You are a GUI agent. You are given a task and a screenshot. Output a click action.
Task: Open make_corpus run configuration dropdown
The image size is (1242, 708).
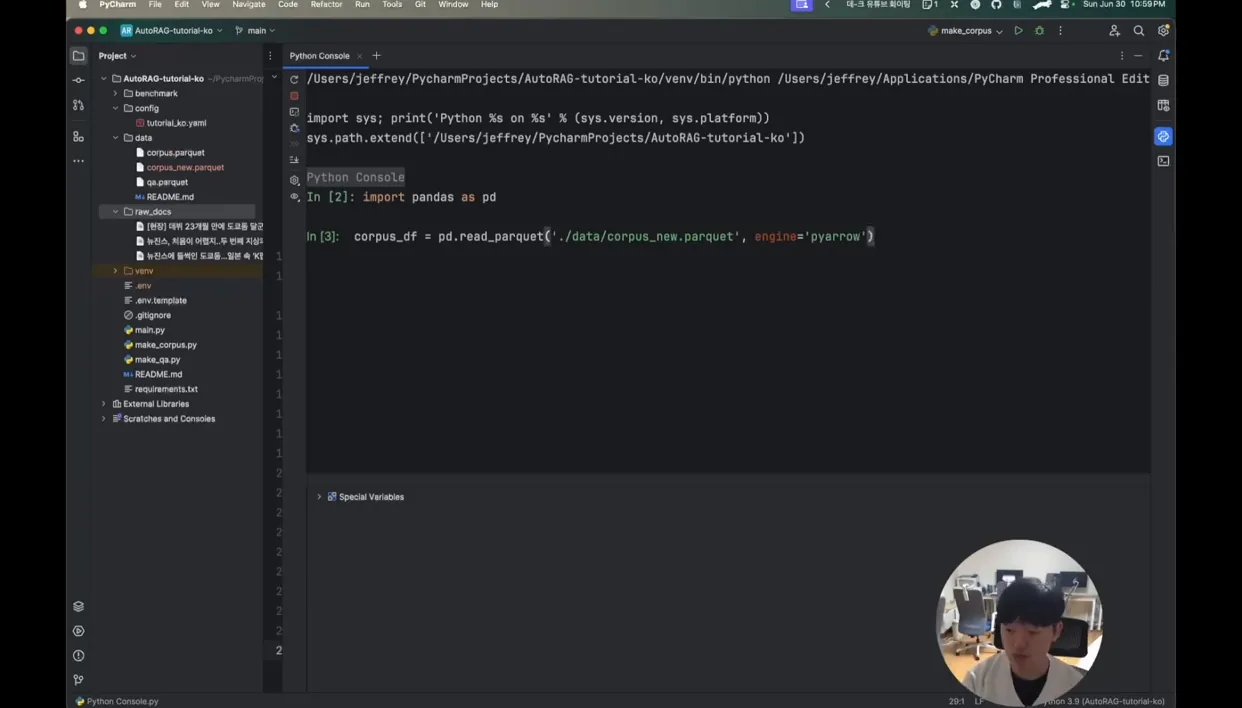click(x=966, y=31)
